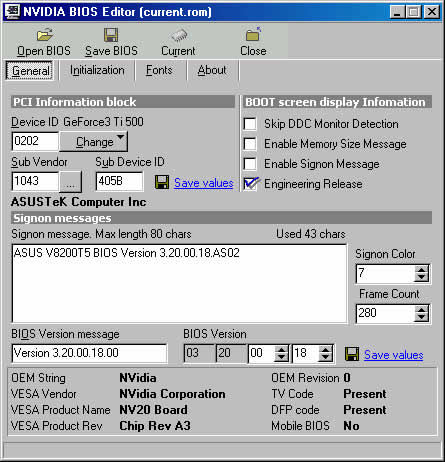Open the Initialization tab
Screen dimensions: 445x462
[x=97, y=70]
